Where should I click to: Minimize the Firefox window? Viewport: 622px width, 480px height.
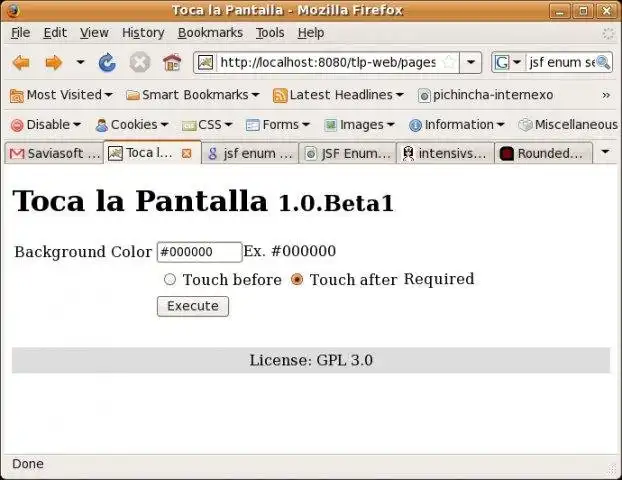coord(560,11)
